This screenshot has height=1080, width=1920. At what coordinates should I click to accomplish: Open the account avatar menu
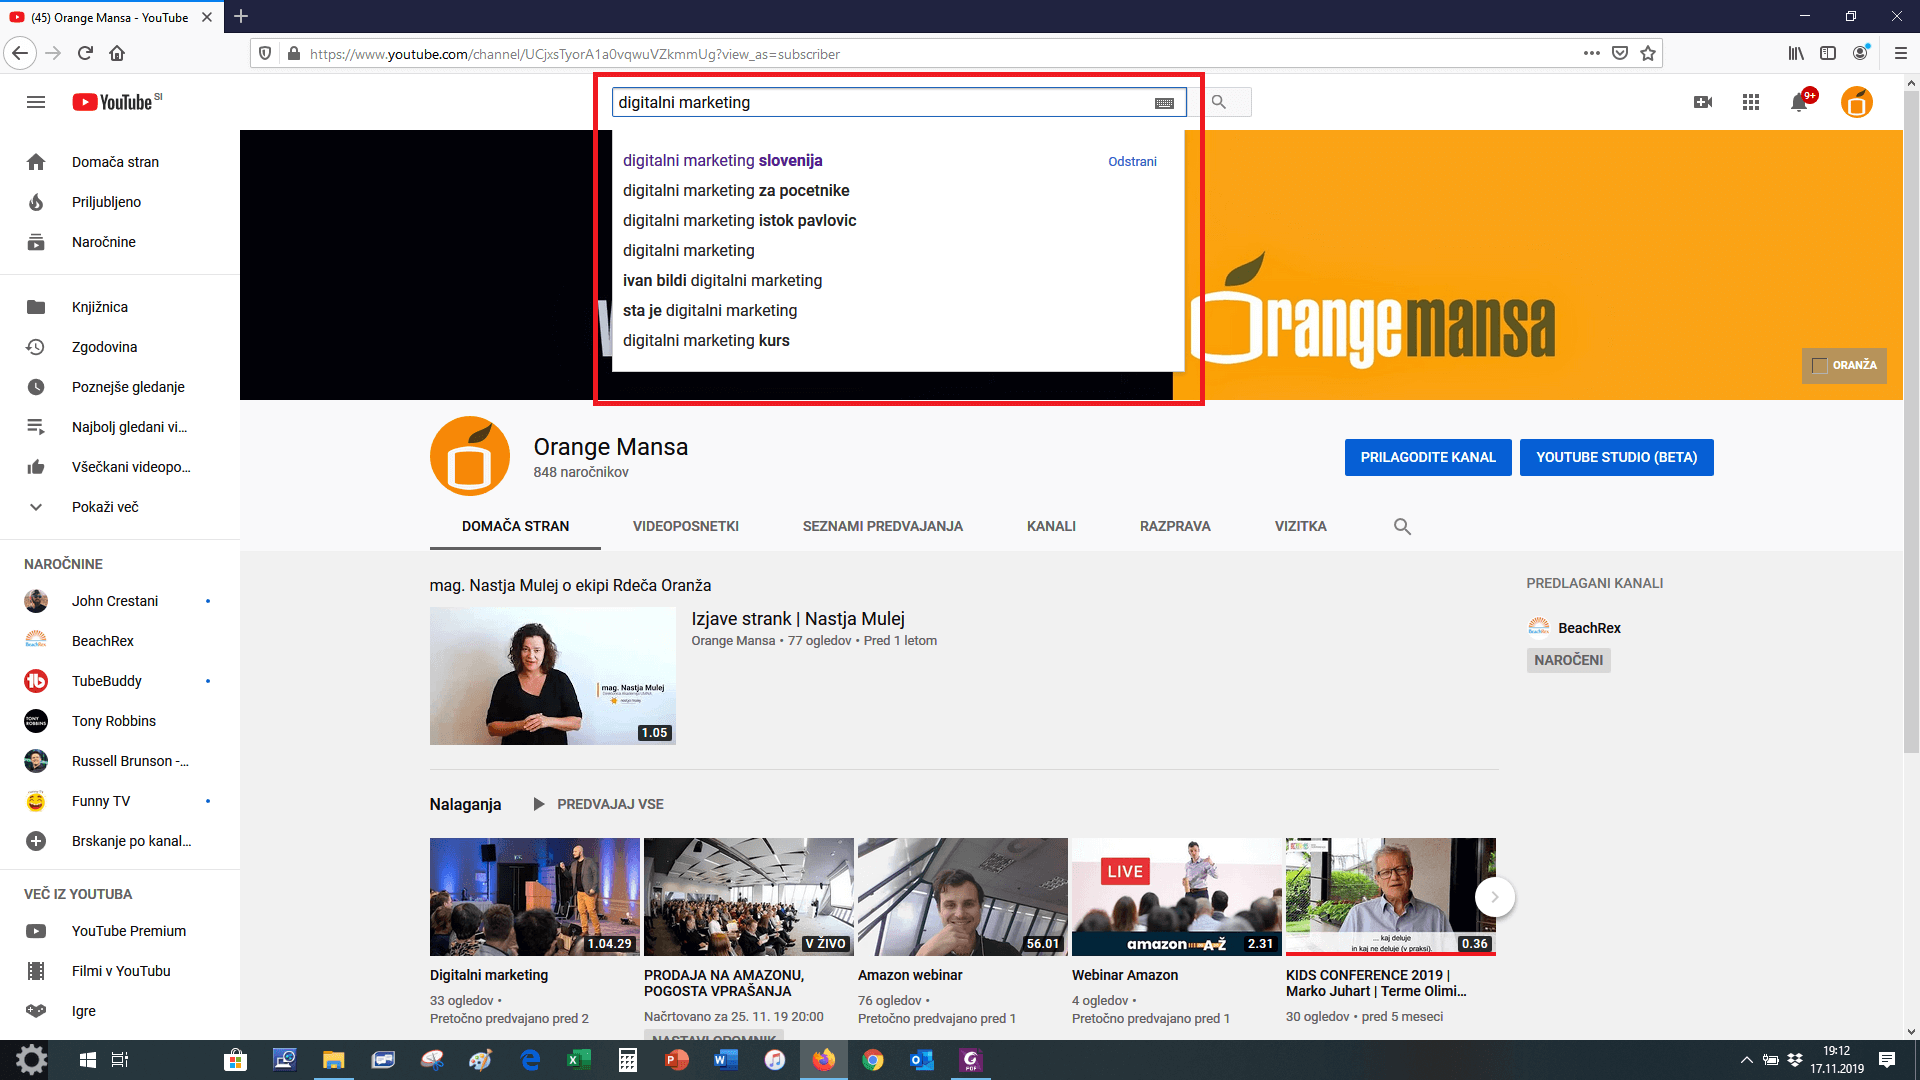[x=1857, y=102]
